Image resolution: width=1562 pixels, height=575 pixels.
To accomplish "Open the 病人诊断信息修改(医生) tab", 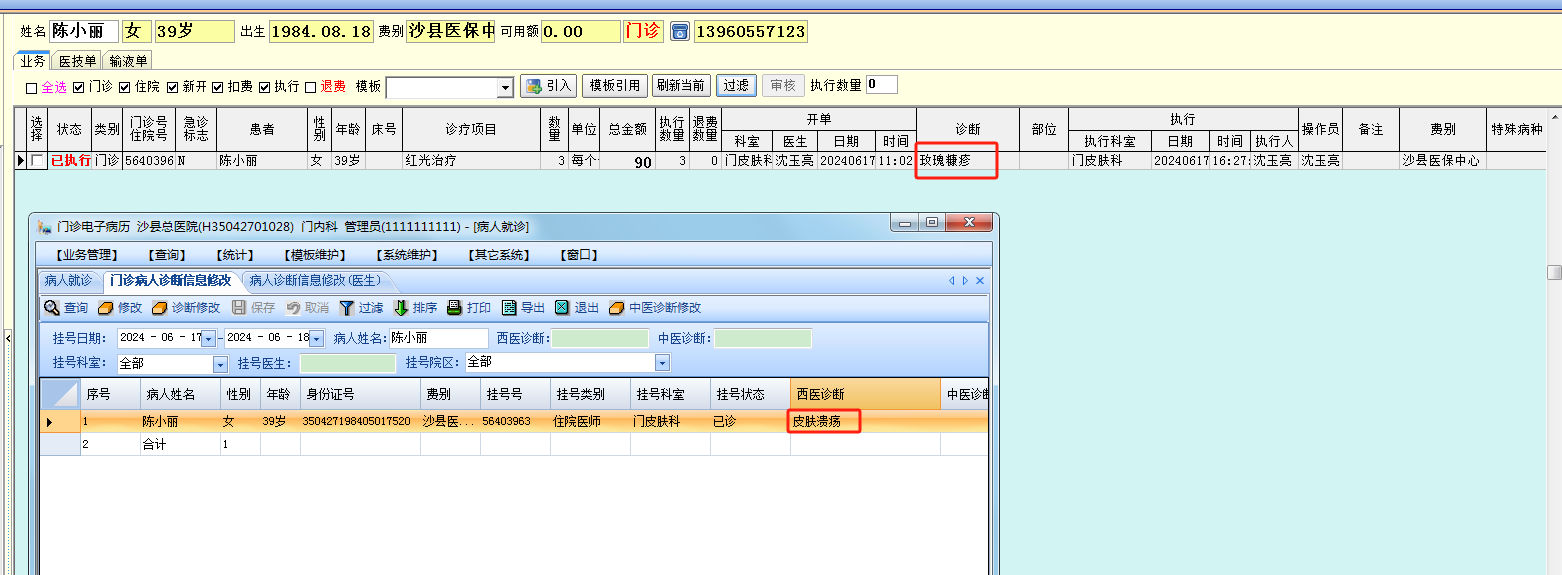I will pos(315,281).
